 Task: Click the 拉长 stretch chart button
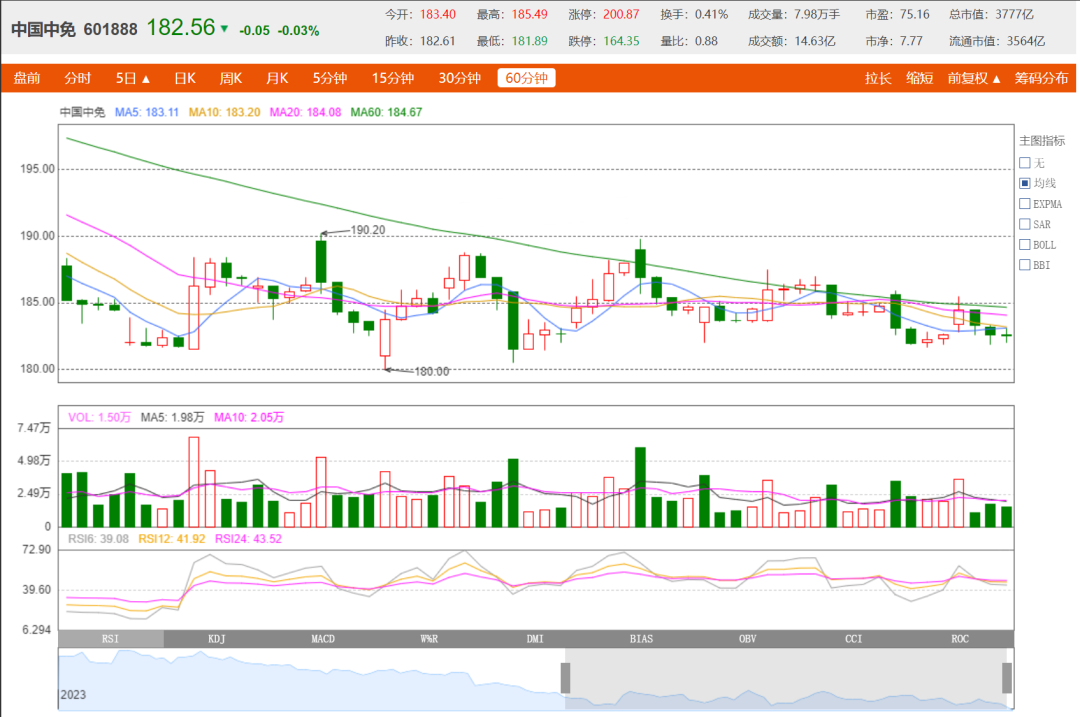(x=878, y=79)
